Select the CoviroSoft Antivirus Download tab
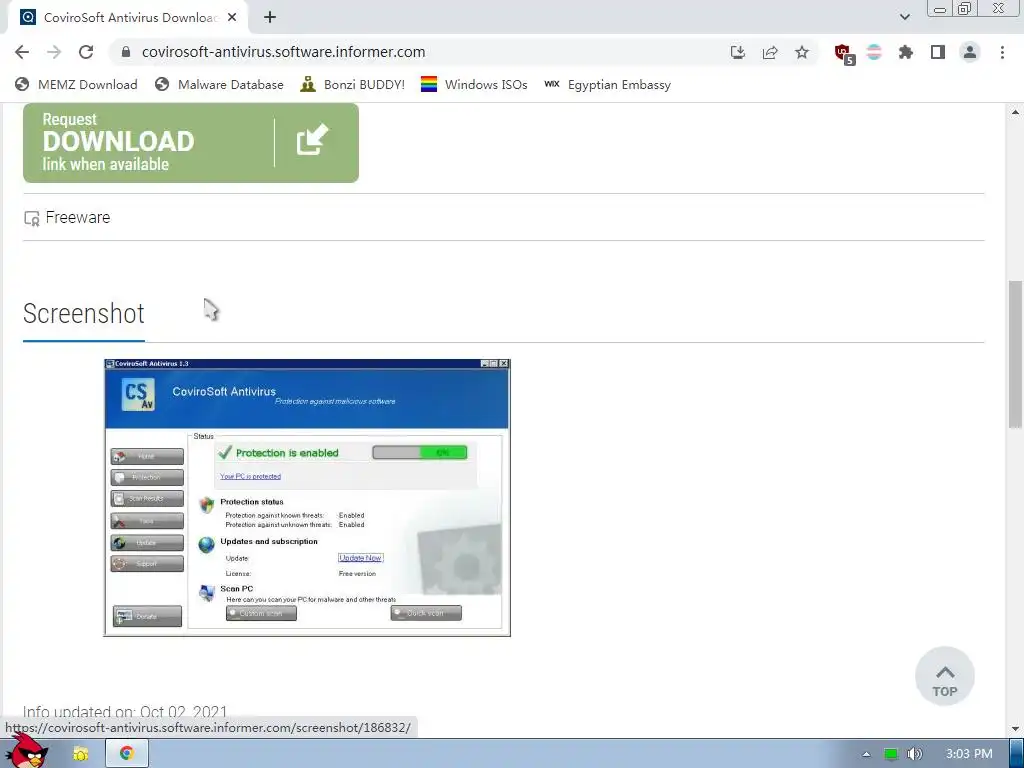The height and width of the screenshot is (768, 1024). [x=128, y=18]
